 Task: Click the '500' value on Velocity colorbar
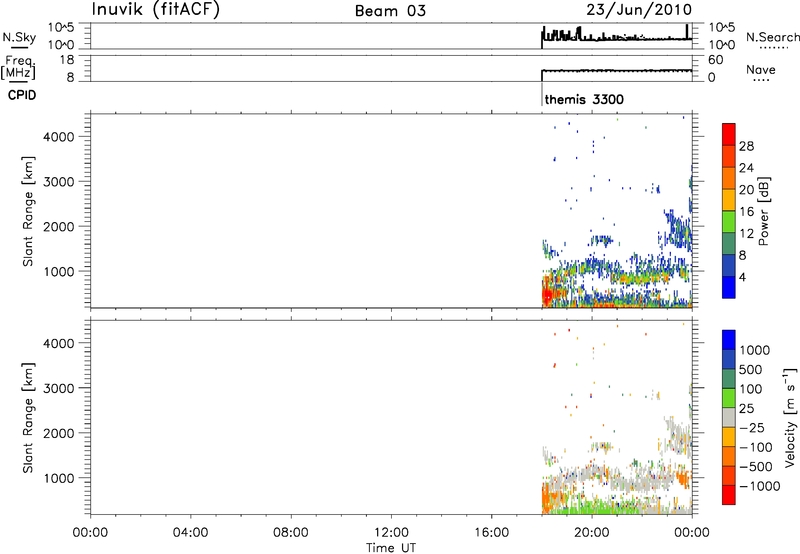click(x=750, y=370)
